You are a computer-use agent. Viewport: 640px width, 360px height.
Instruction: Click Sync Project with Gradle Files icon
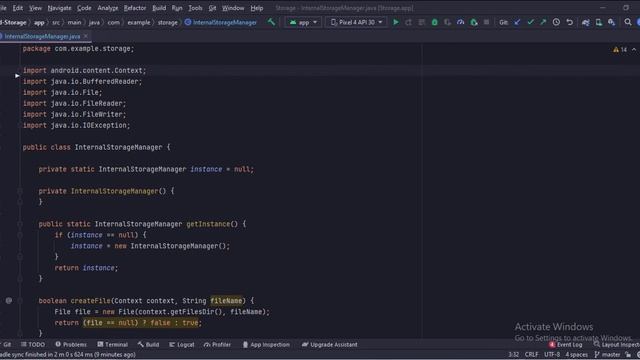[586, 22]
